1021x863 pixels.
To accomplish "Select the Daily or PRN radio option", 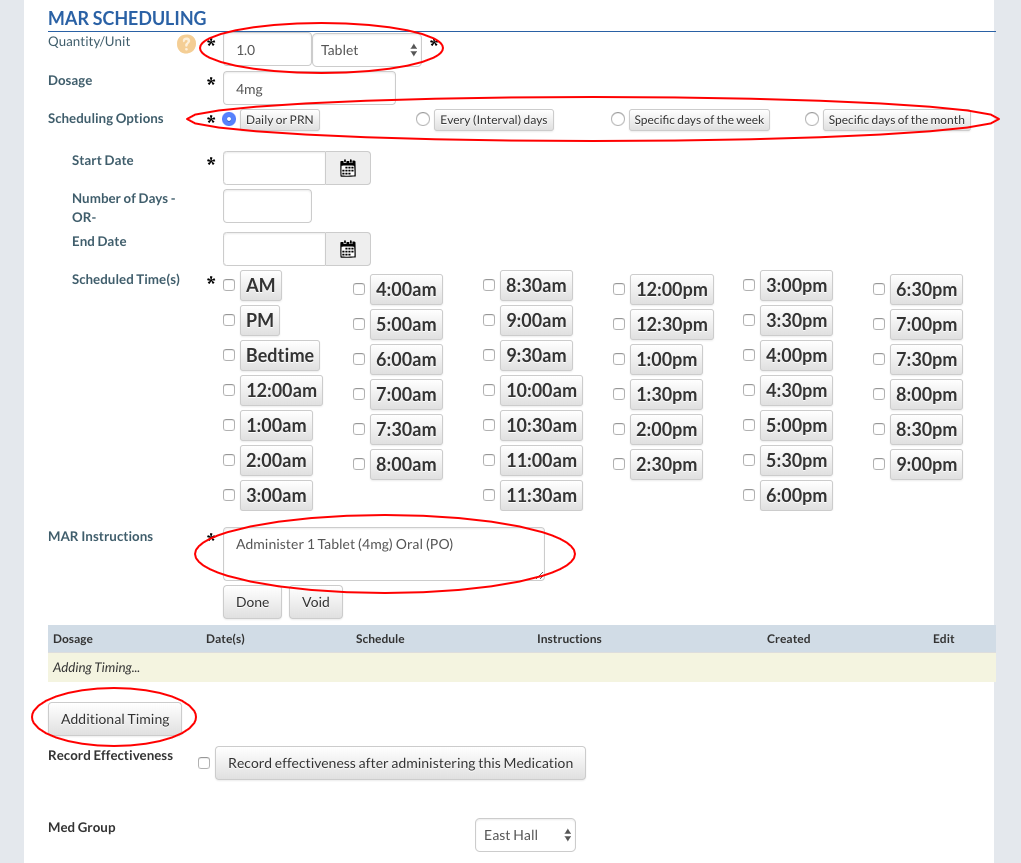I will tap(229, 120).
